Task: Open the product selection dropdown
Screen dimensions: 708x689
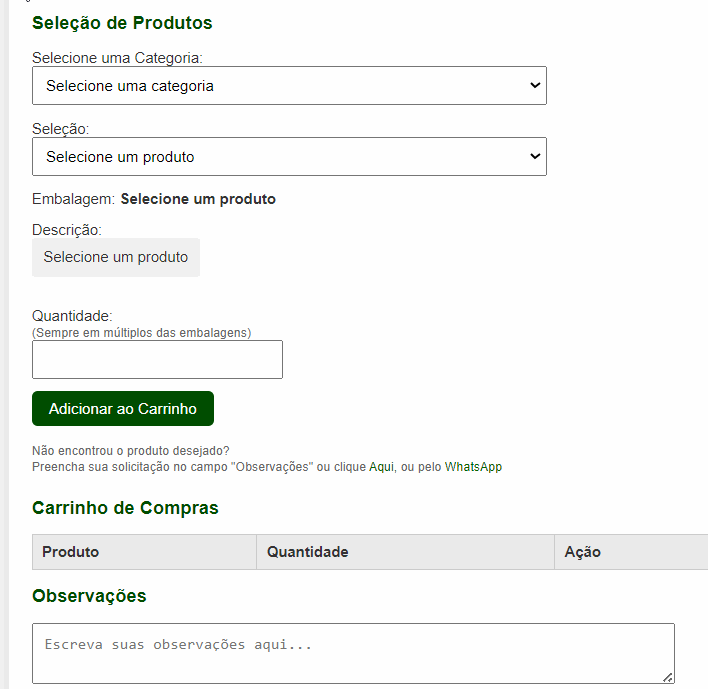Action: click(289, 157)
